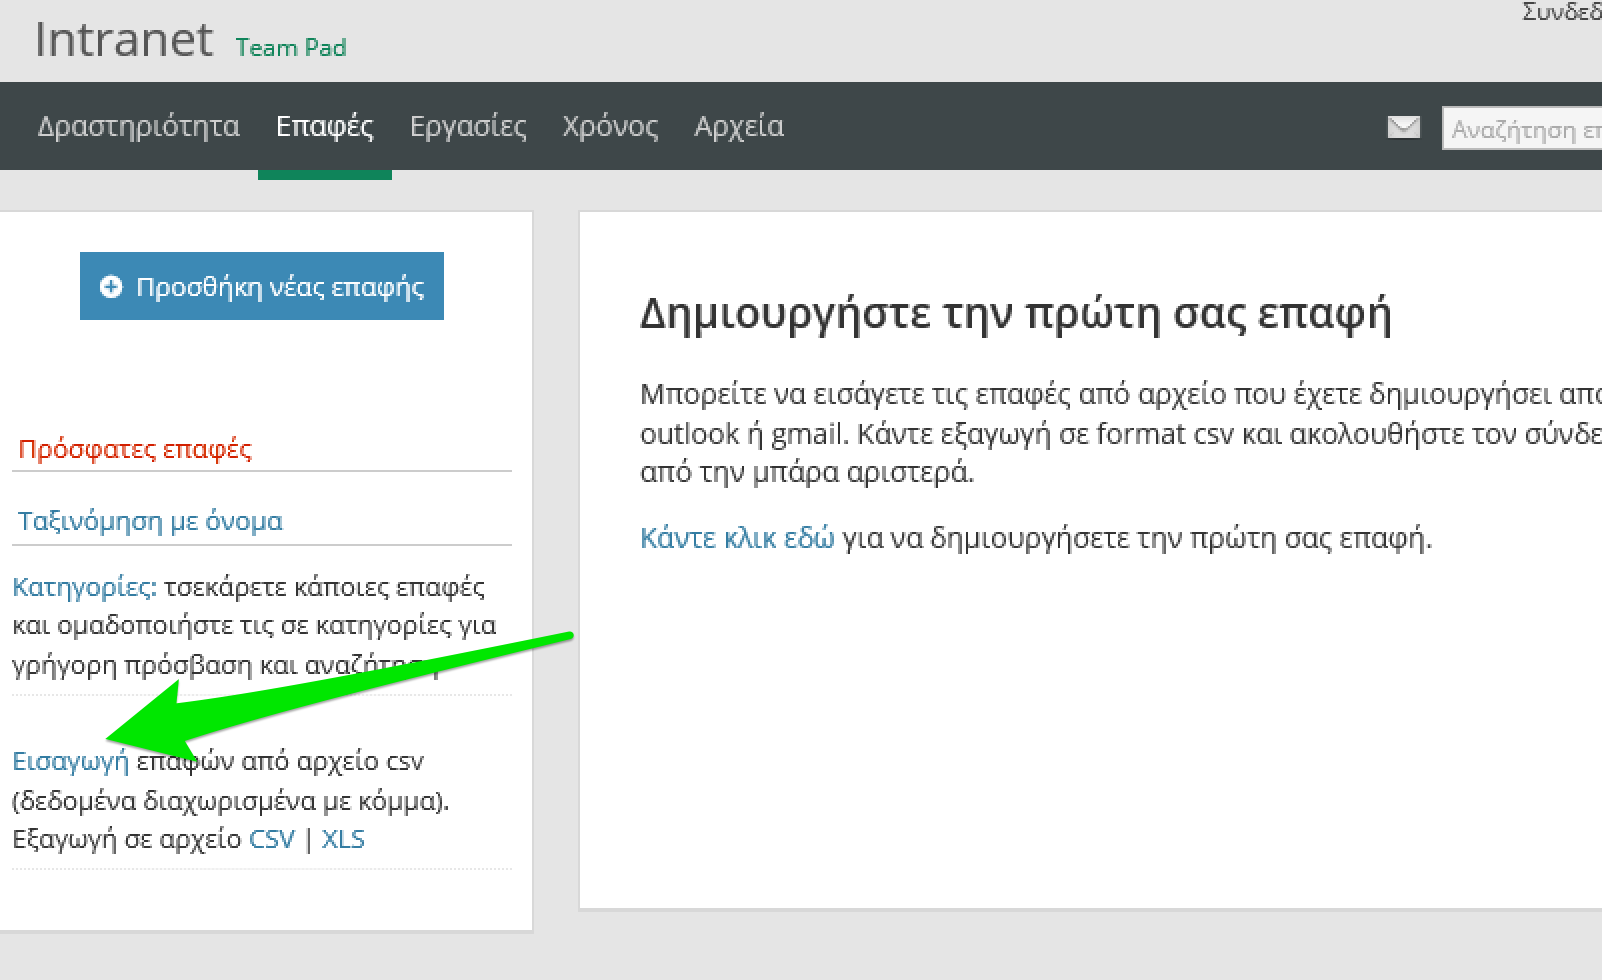Click the Δημιουργήστε την πρώτη σας επαφή heading
This screenshot has width=1602, height=980.
click(1016, 312)
